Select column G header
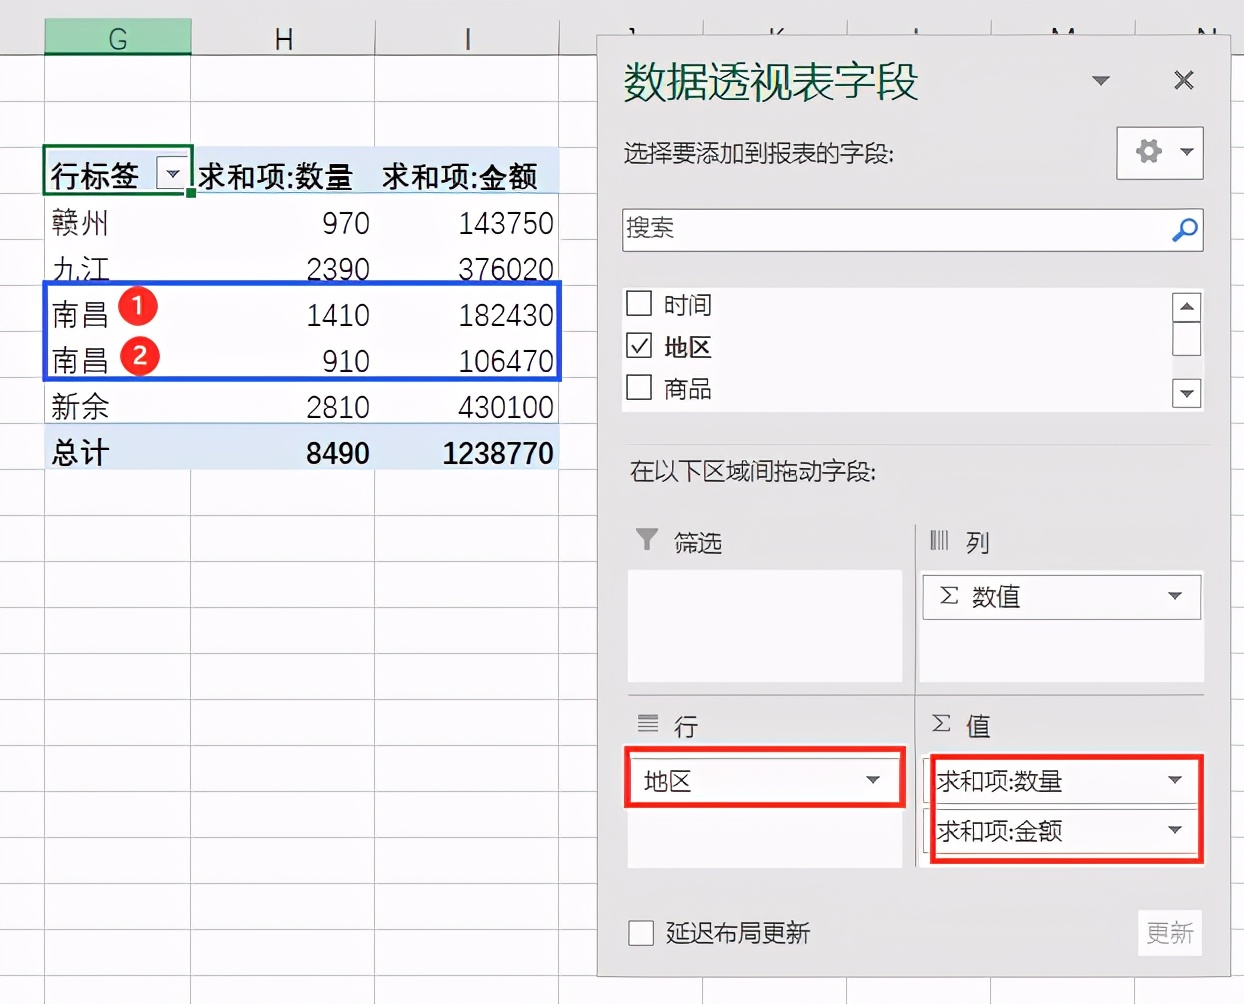1244x1004 pixels. 118,38
